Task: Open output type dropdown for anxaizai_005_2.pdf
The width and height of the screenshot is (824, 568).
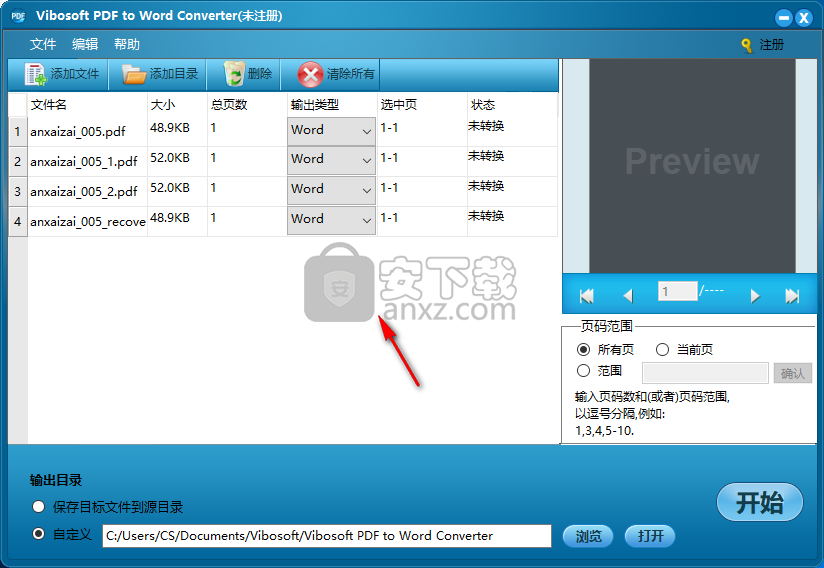Action: [x=332, y=190]
